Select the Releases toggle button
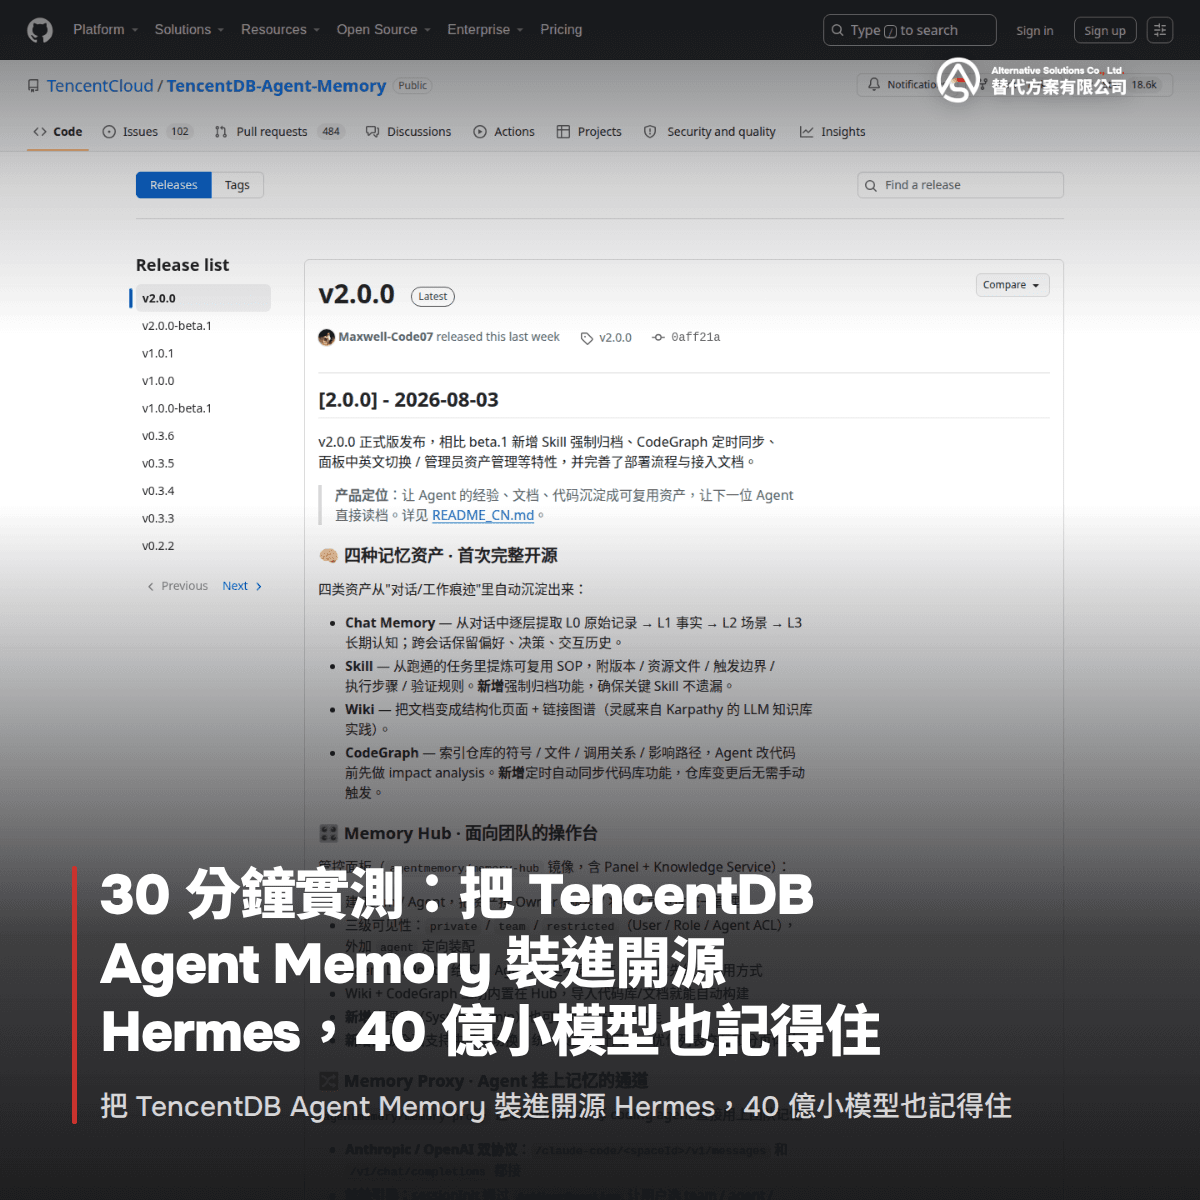Viewport: 1200px width, 1200px height. tap(174, 185)
